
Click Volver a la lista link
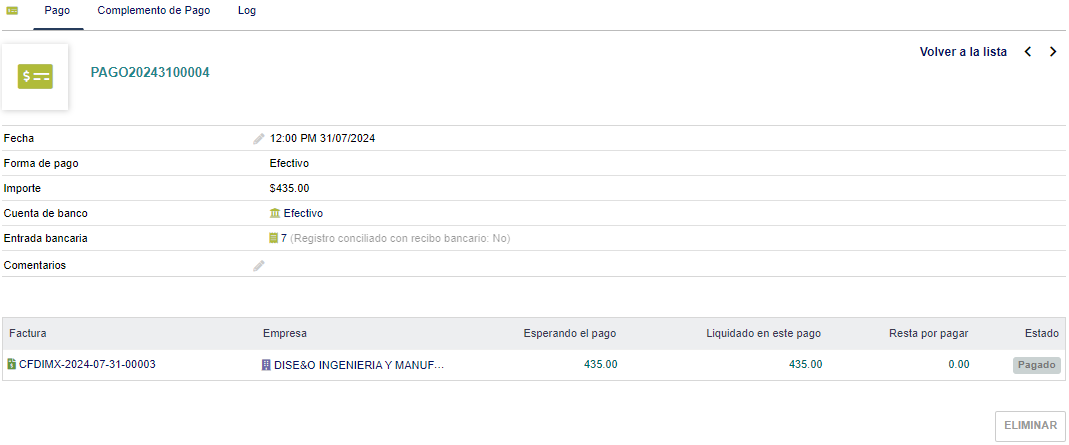963,52
